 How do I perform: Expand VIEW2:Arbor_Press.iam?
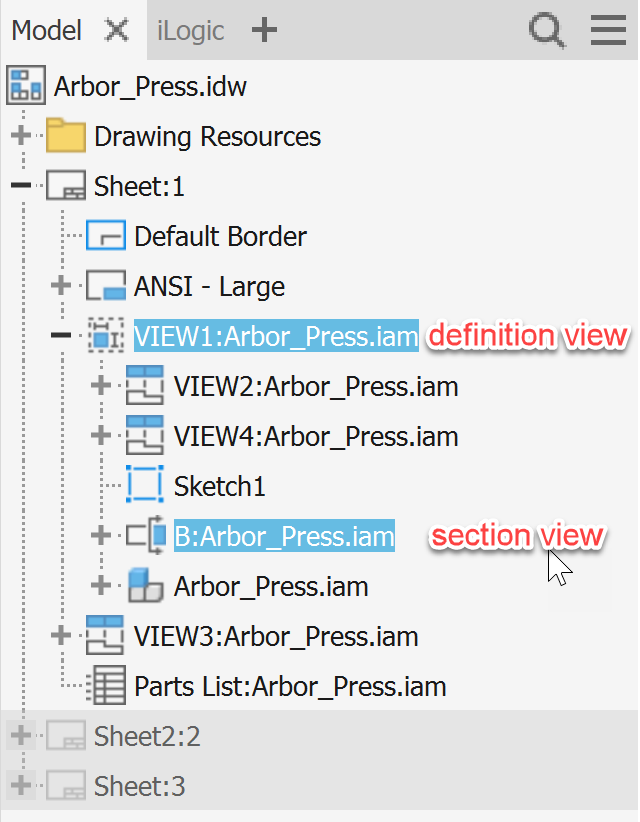tap(100, 386)
